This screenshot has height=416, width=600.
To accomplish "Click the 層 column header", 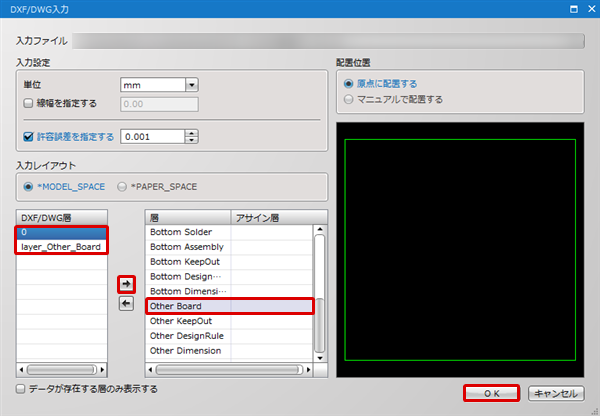I will pyautogui.click(x=188, y=218).
